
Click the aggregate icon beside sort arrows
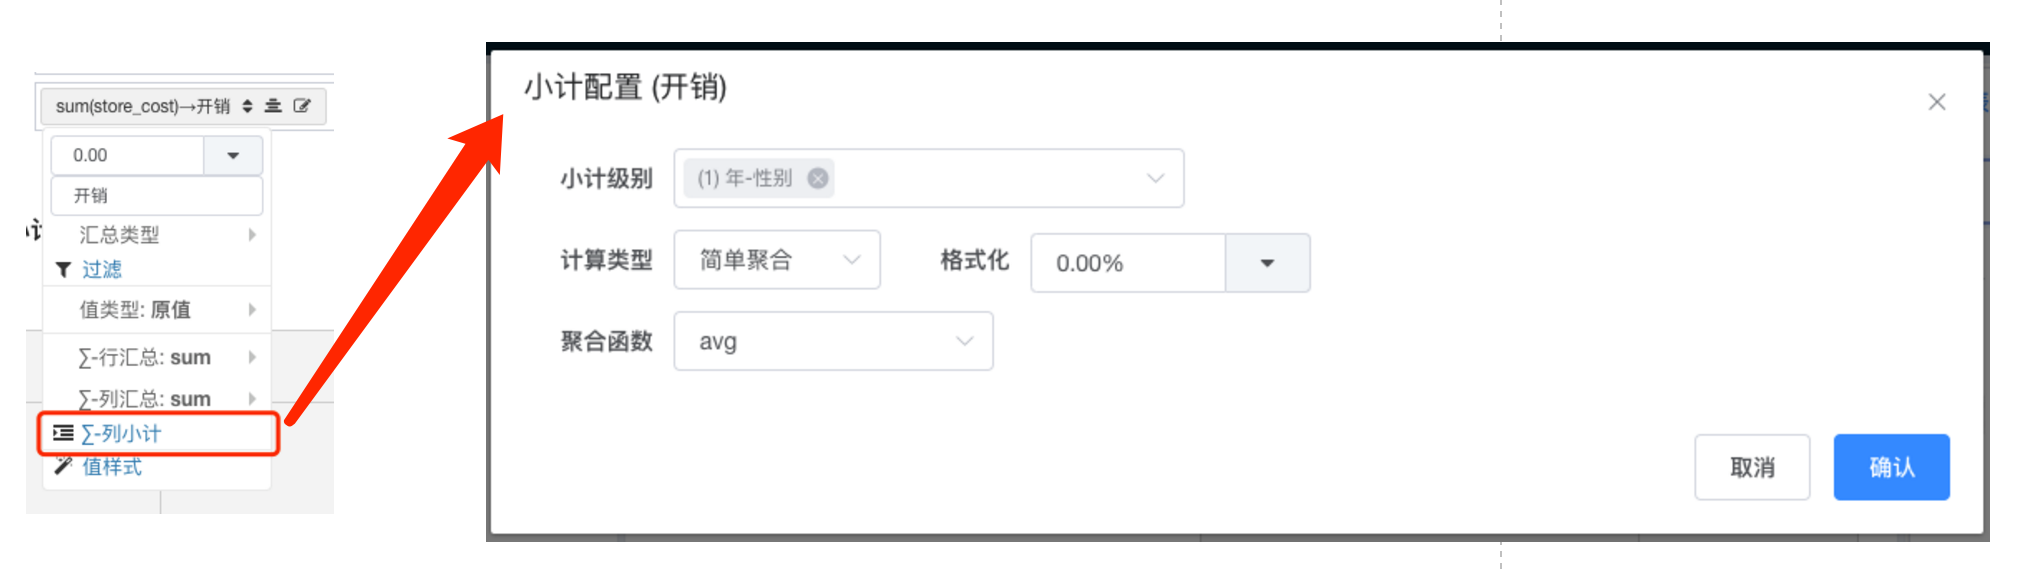click(x=272, y=106)
